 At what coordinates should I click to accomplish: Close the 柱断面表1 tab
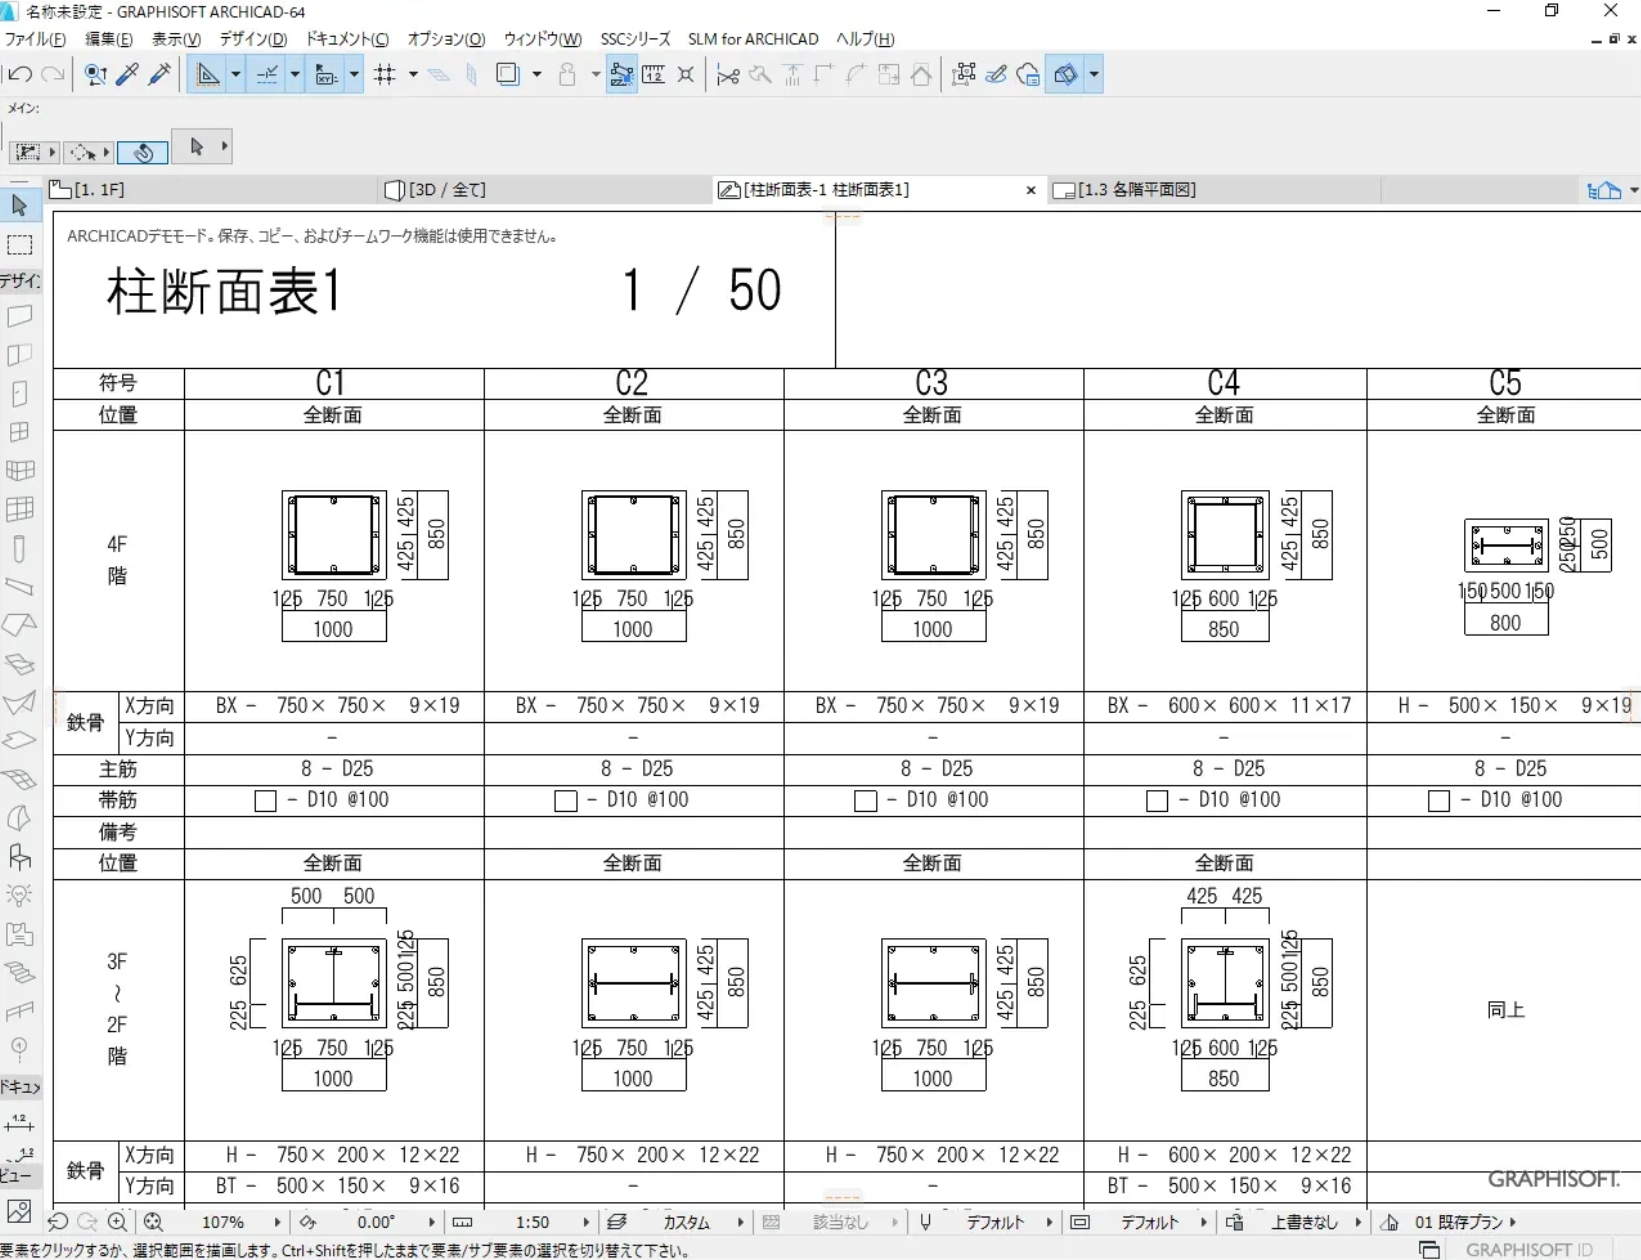click(x=1031, y=190)
